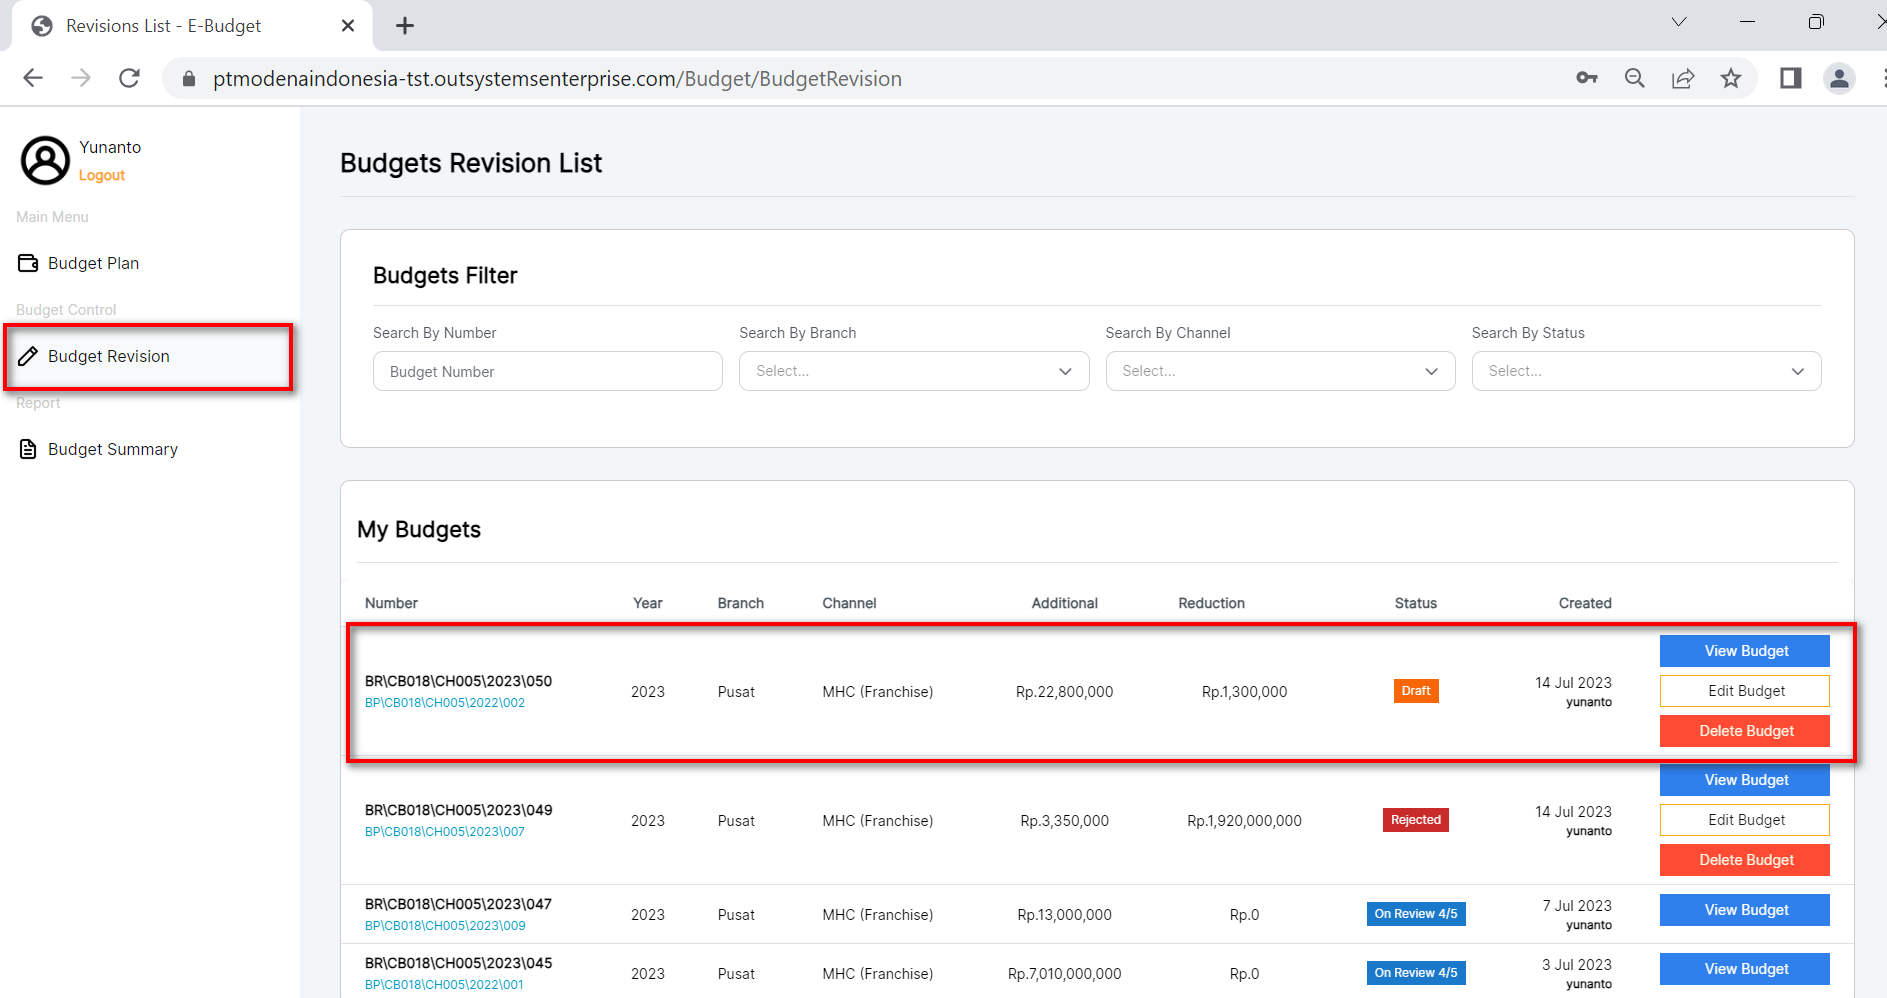Open the Search By Status dropdown
This screenshot has height=998, width=1887.
click(1645, 371)
